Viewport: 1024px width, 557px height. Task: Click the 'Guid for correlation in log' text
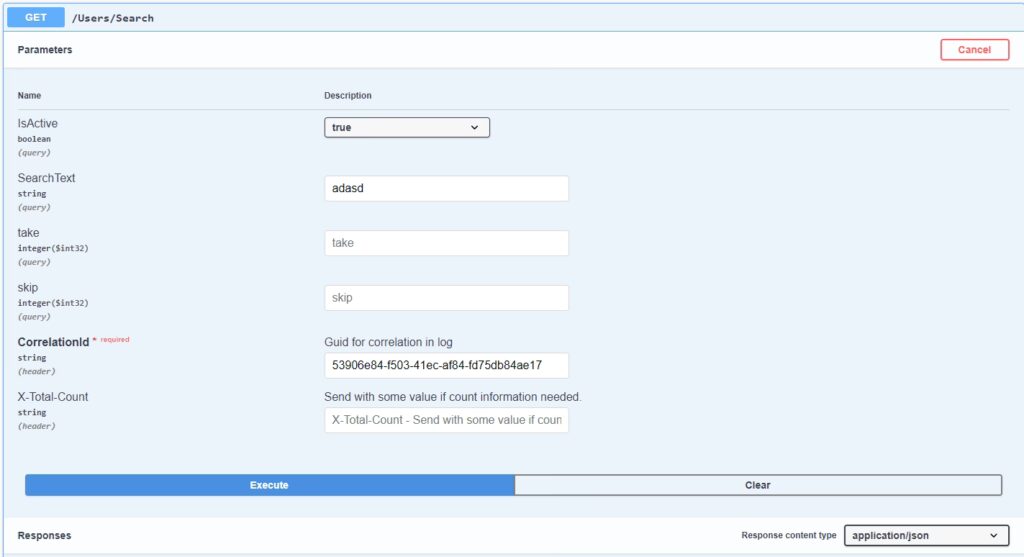(x=388, y=342)
